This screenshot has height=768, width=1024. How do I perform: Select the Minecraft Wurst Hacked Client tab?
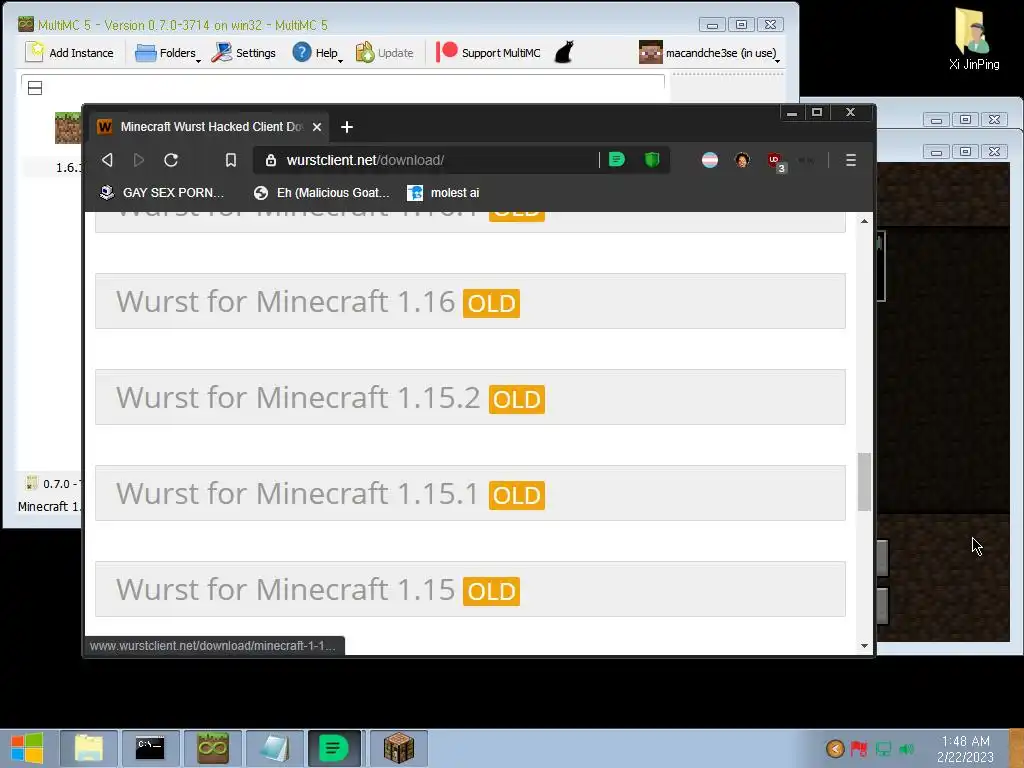(210, 127)
